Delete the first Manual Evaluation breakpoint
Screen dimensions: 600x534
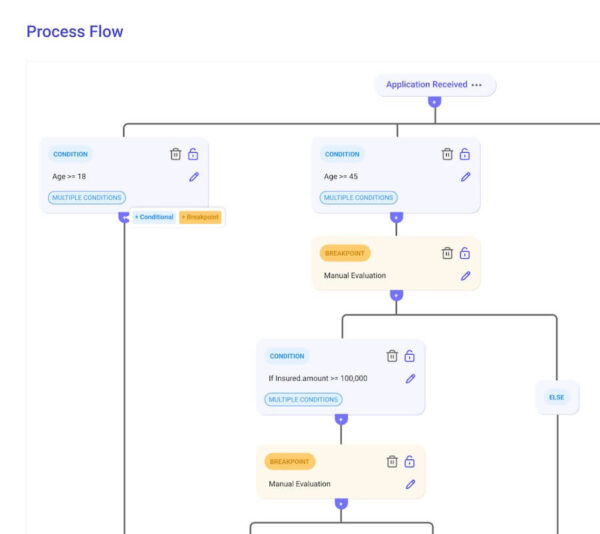pos(448,254)
